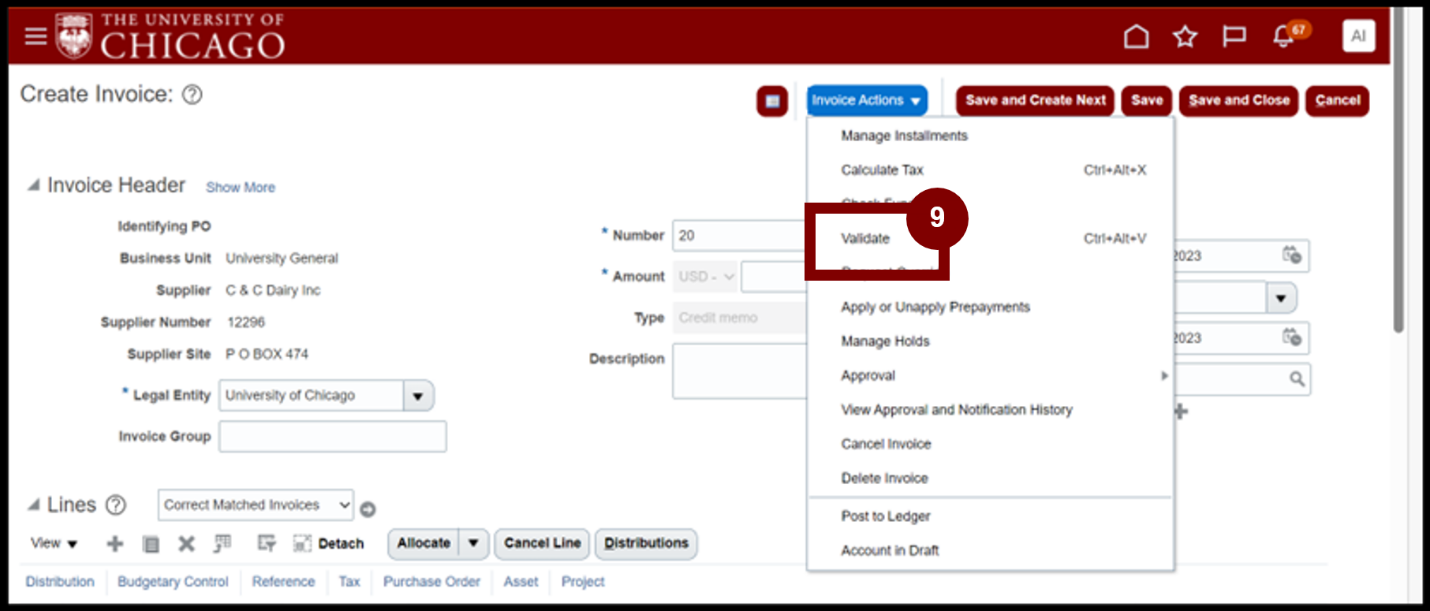This screenshot has width=1430, height=611.
Task: Open the Legal Entity dropdown arrow
Action: [418, 396]
